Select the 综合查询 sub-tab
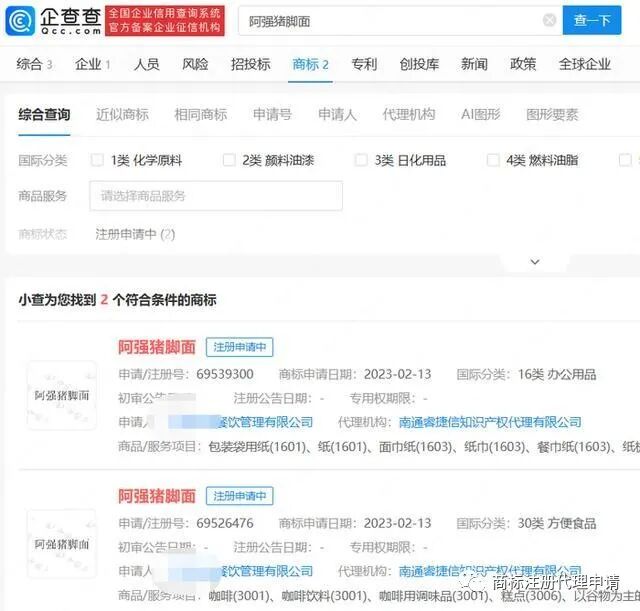 pyautogui.click(x=44, y=115)
